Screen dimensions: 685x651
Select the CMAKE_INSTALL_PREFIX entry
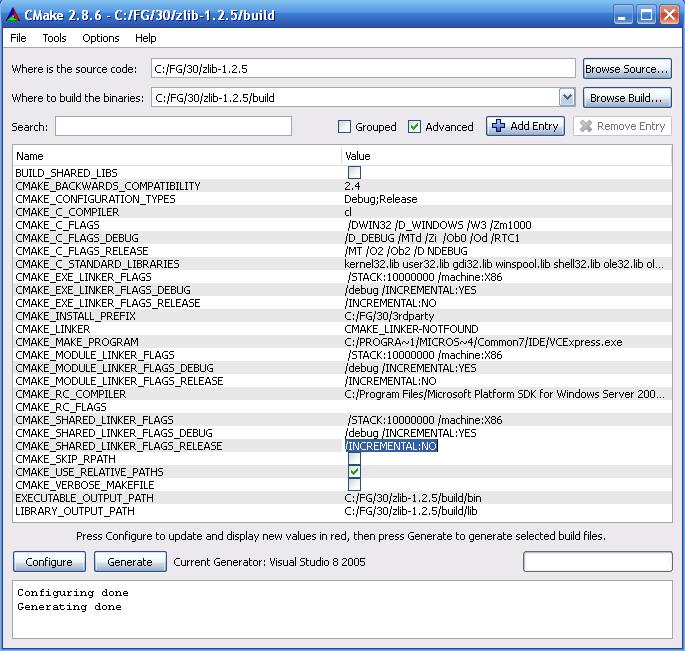coord(76,316)
